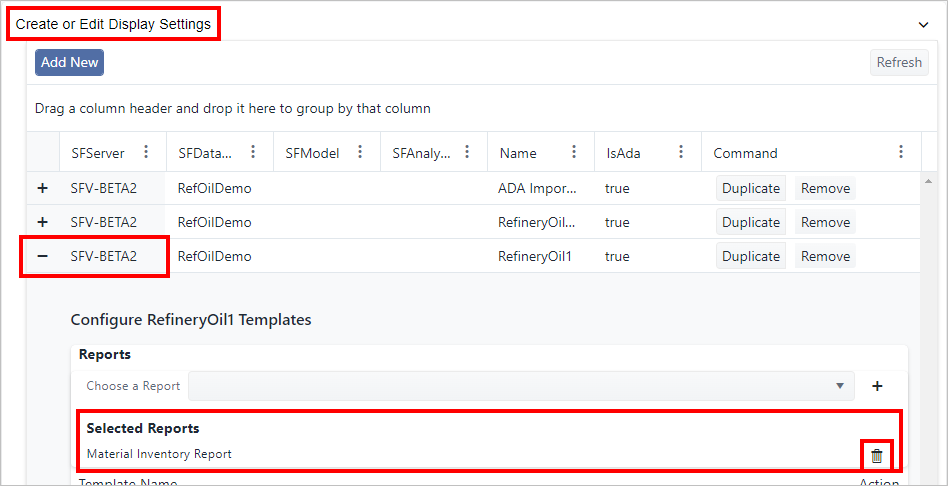Click the Add New button
The width and height of the screenshot is (948, 486).
[x=69, y=62]
